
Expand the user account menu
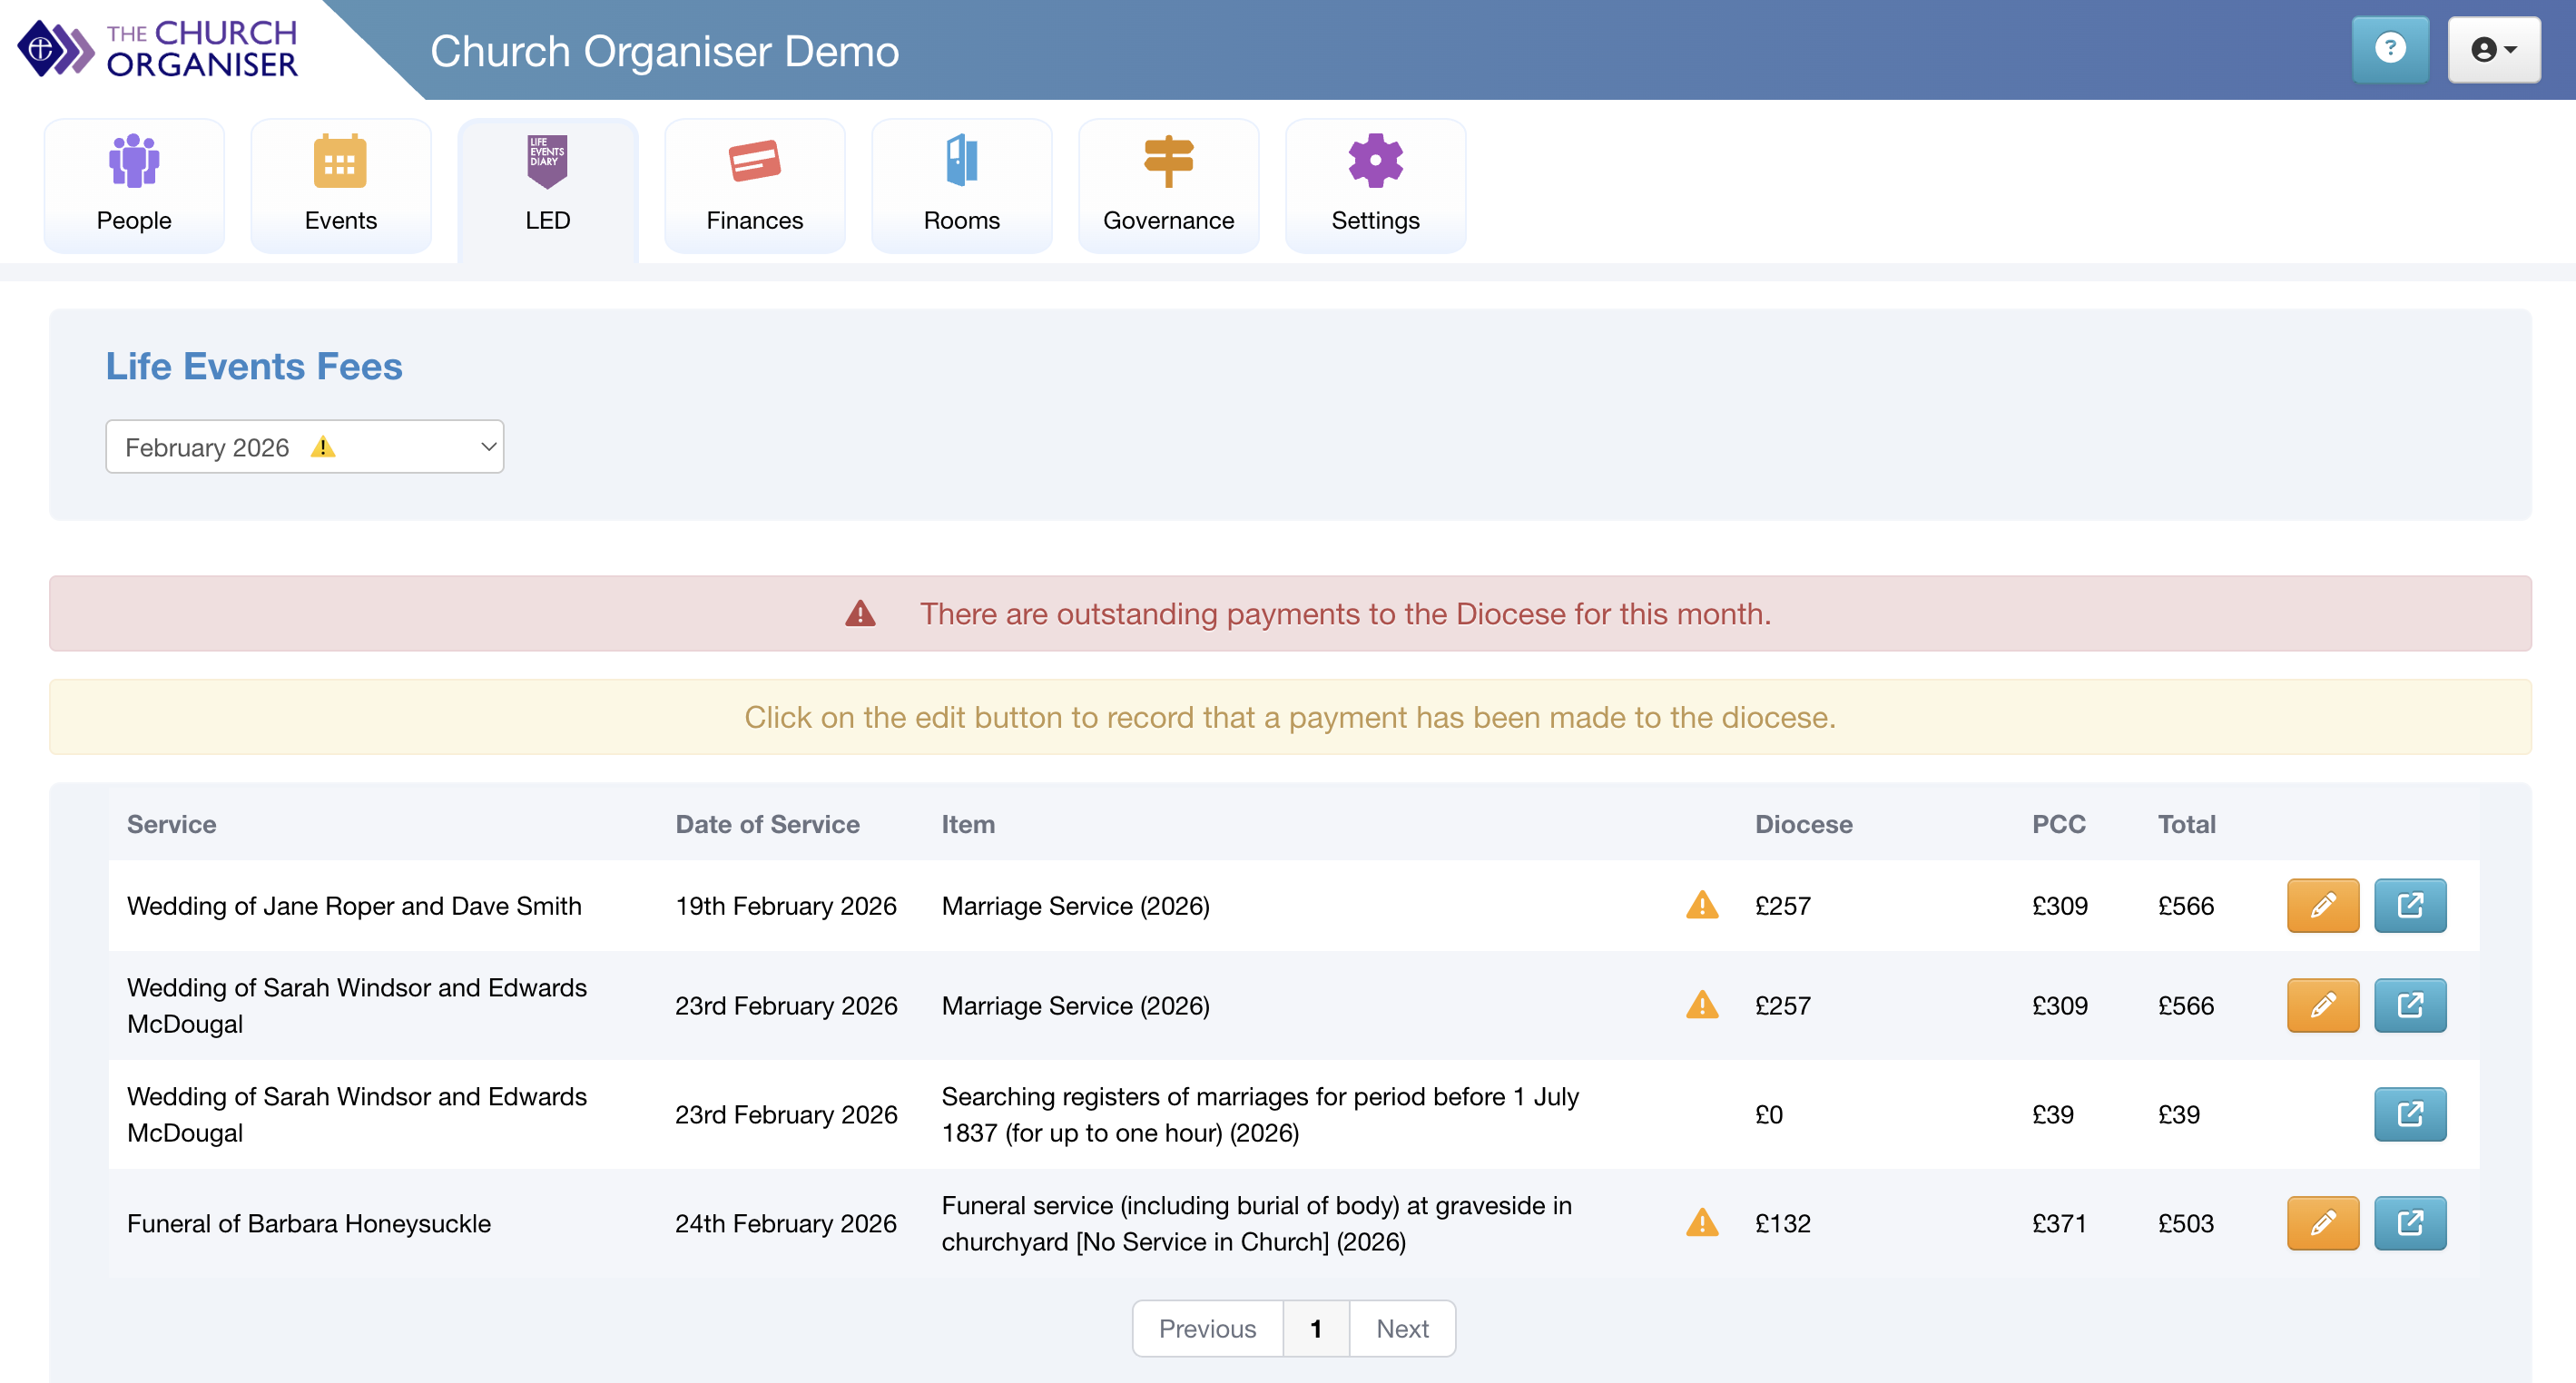[x=2493, y=49]
